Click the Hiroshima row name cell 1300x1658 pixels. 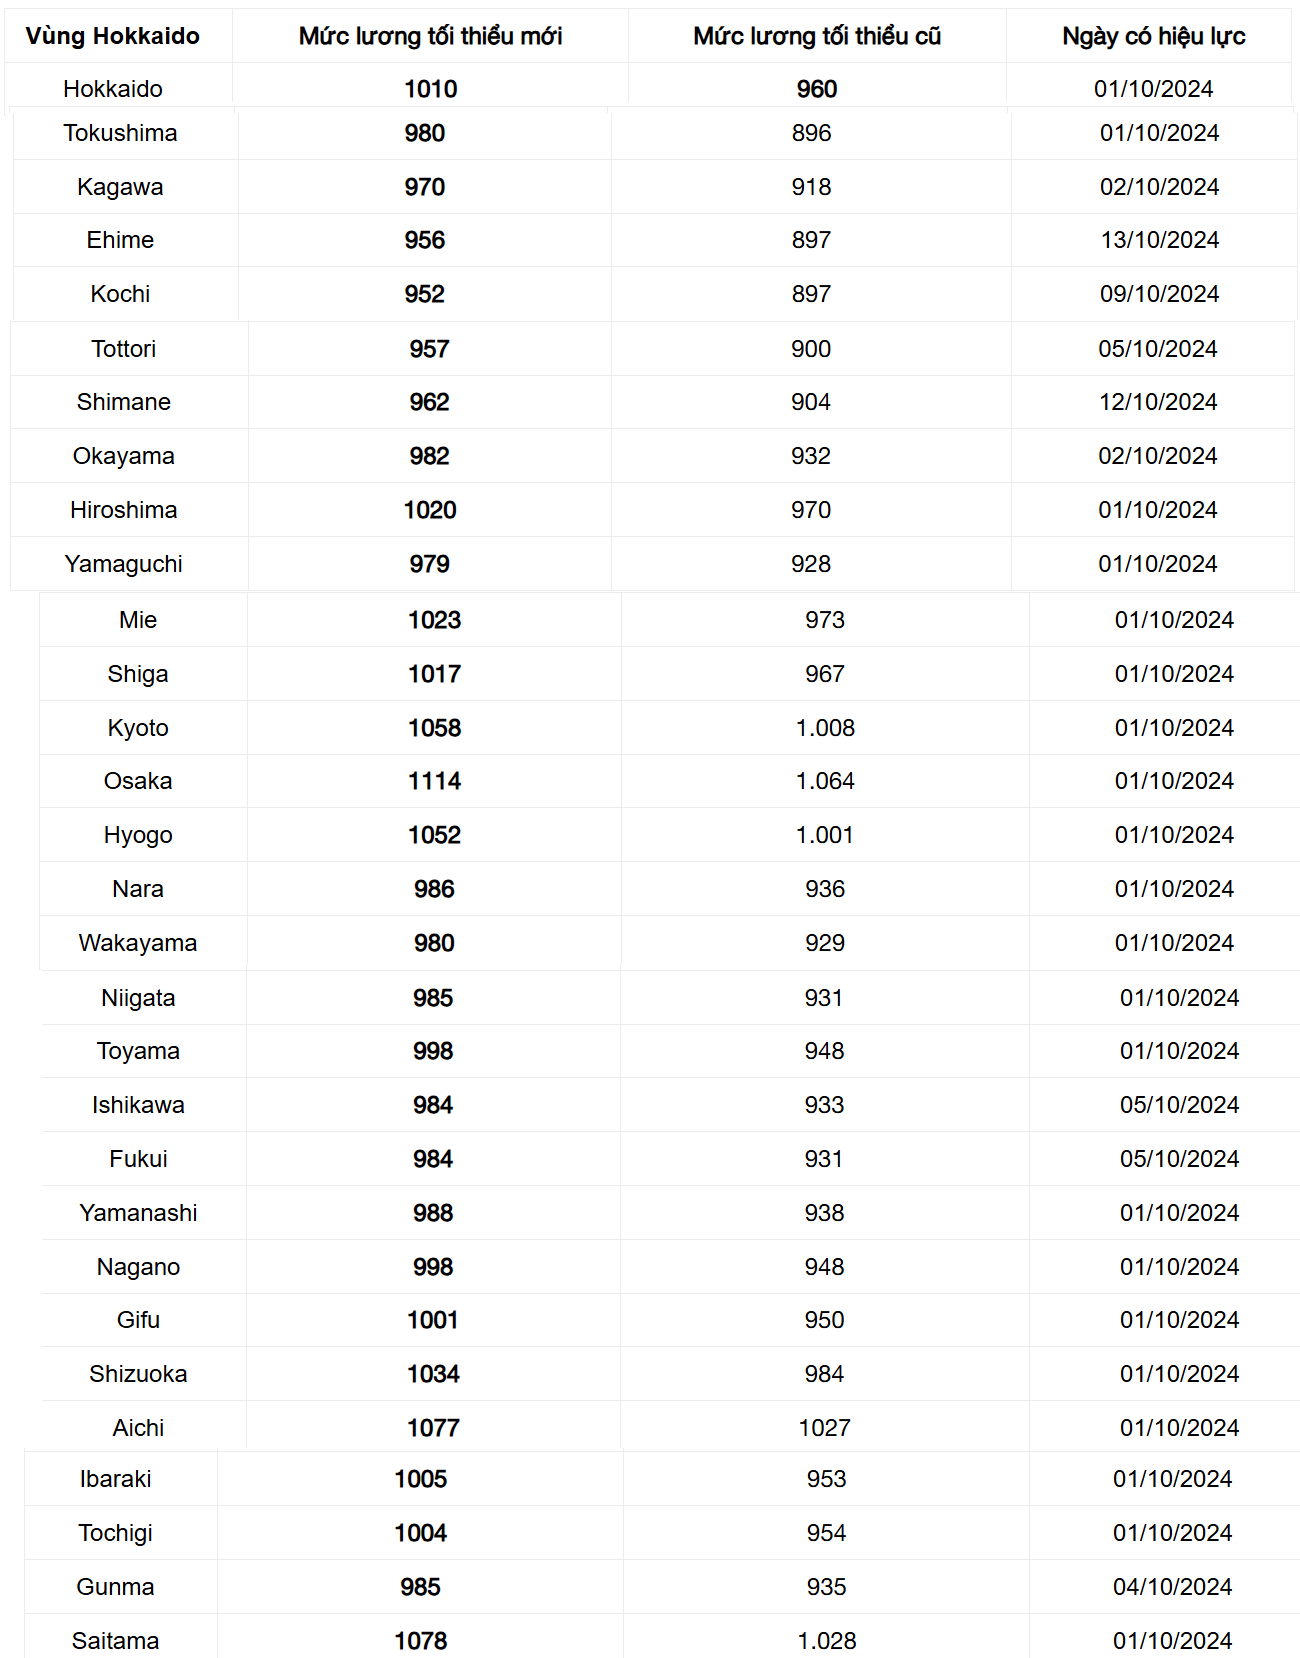tap(123, 510)
